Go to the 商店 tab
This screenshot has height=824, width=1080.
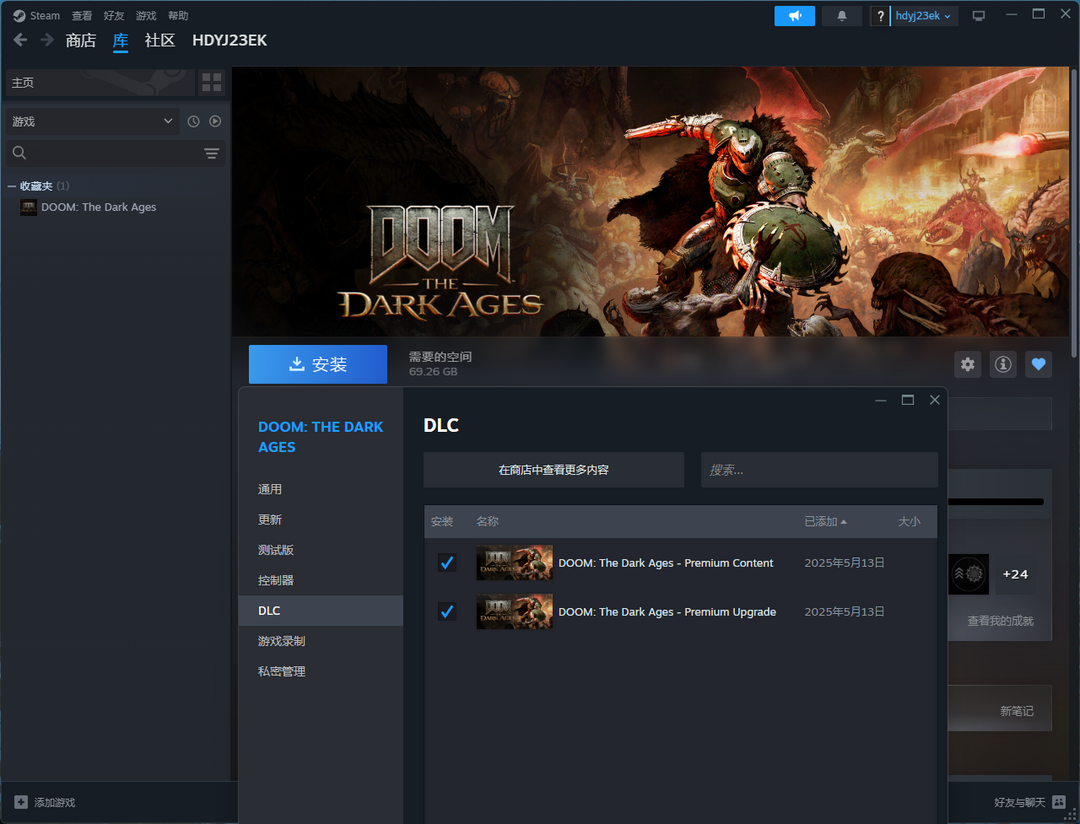(x=81, y=41)
